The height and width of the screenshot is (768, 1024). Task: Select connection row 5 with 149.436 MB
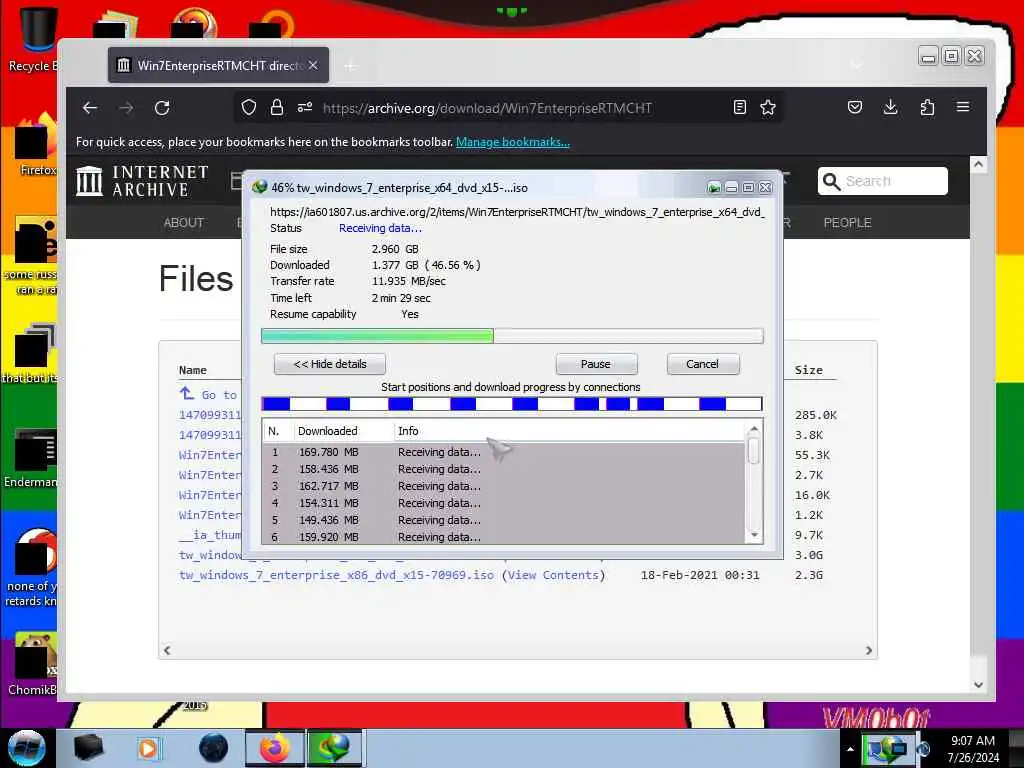503,520
